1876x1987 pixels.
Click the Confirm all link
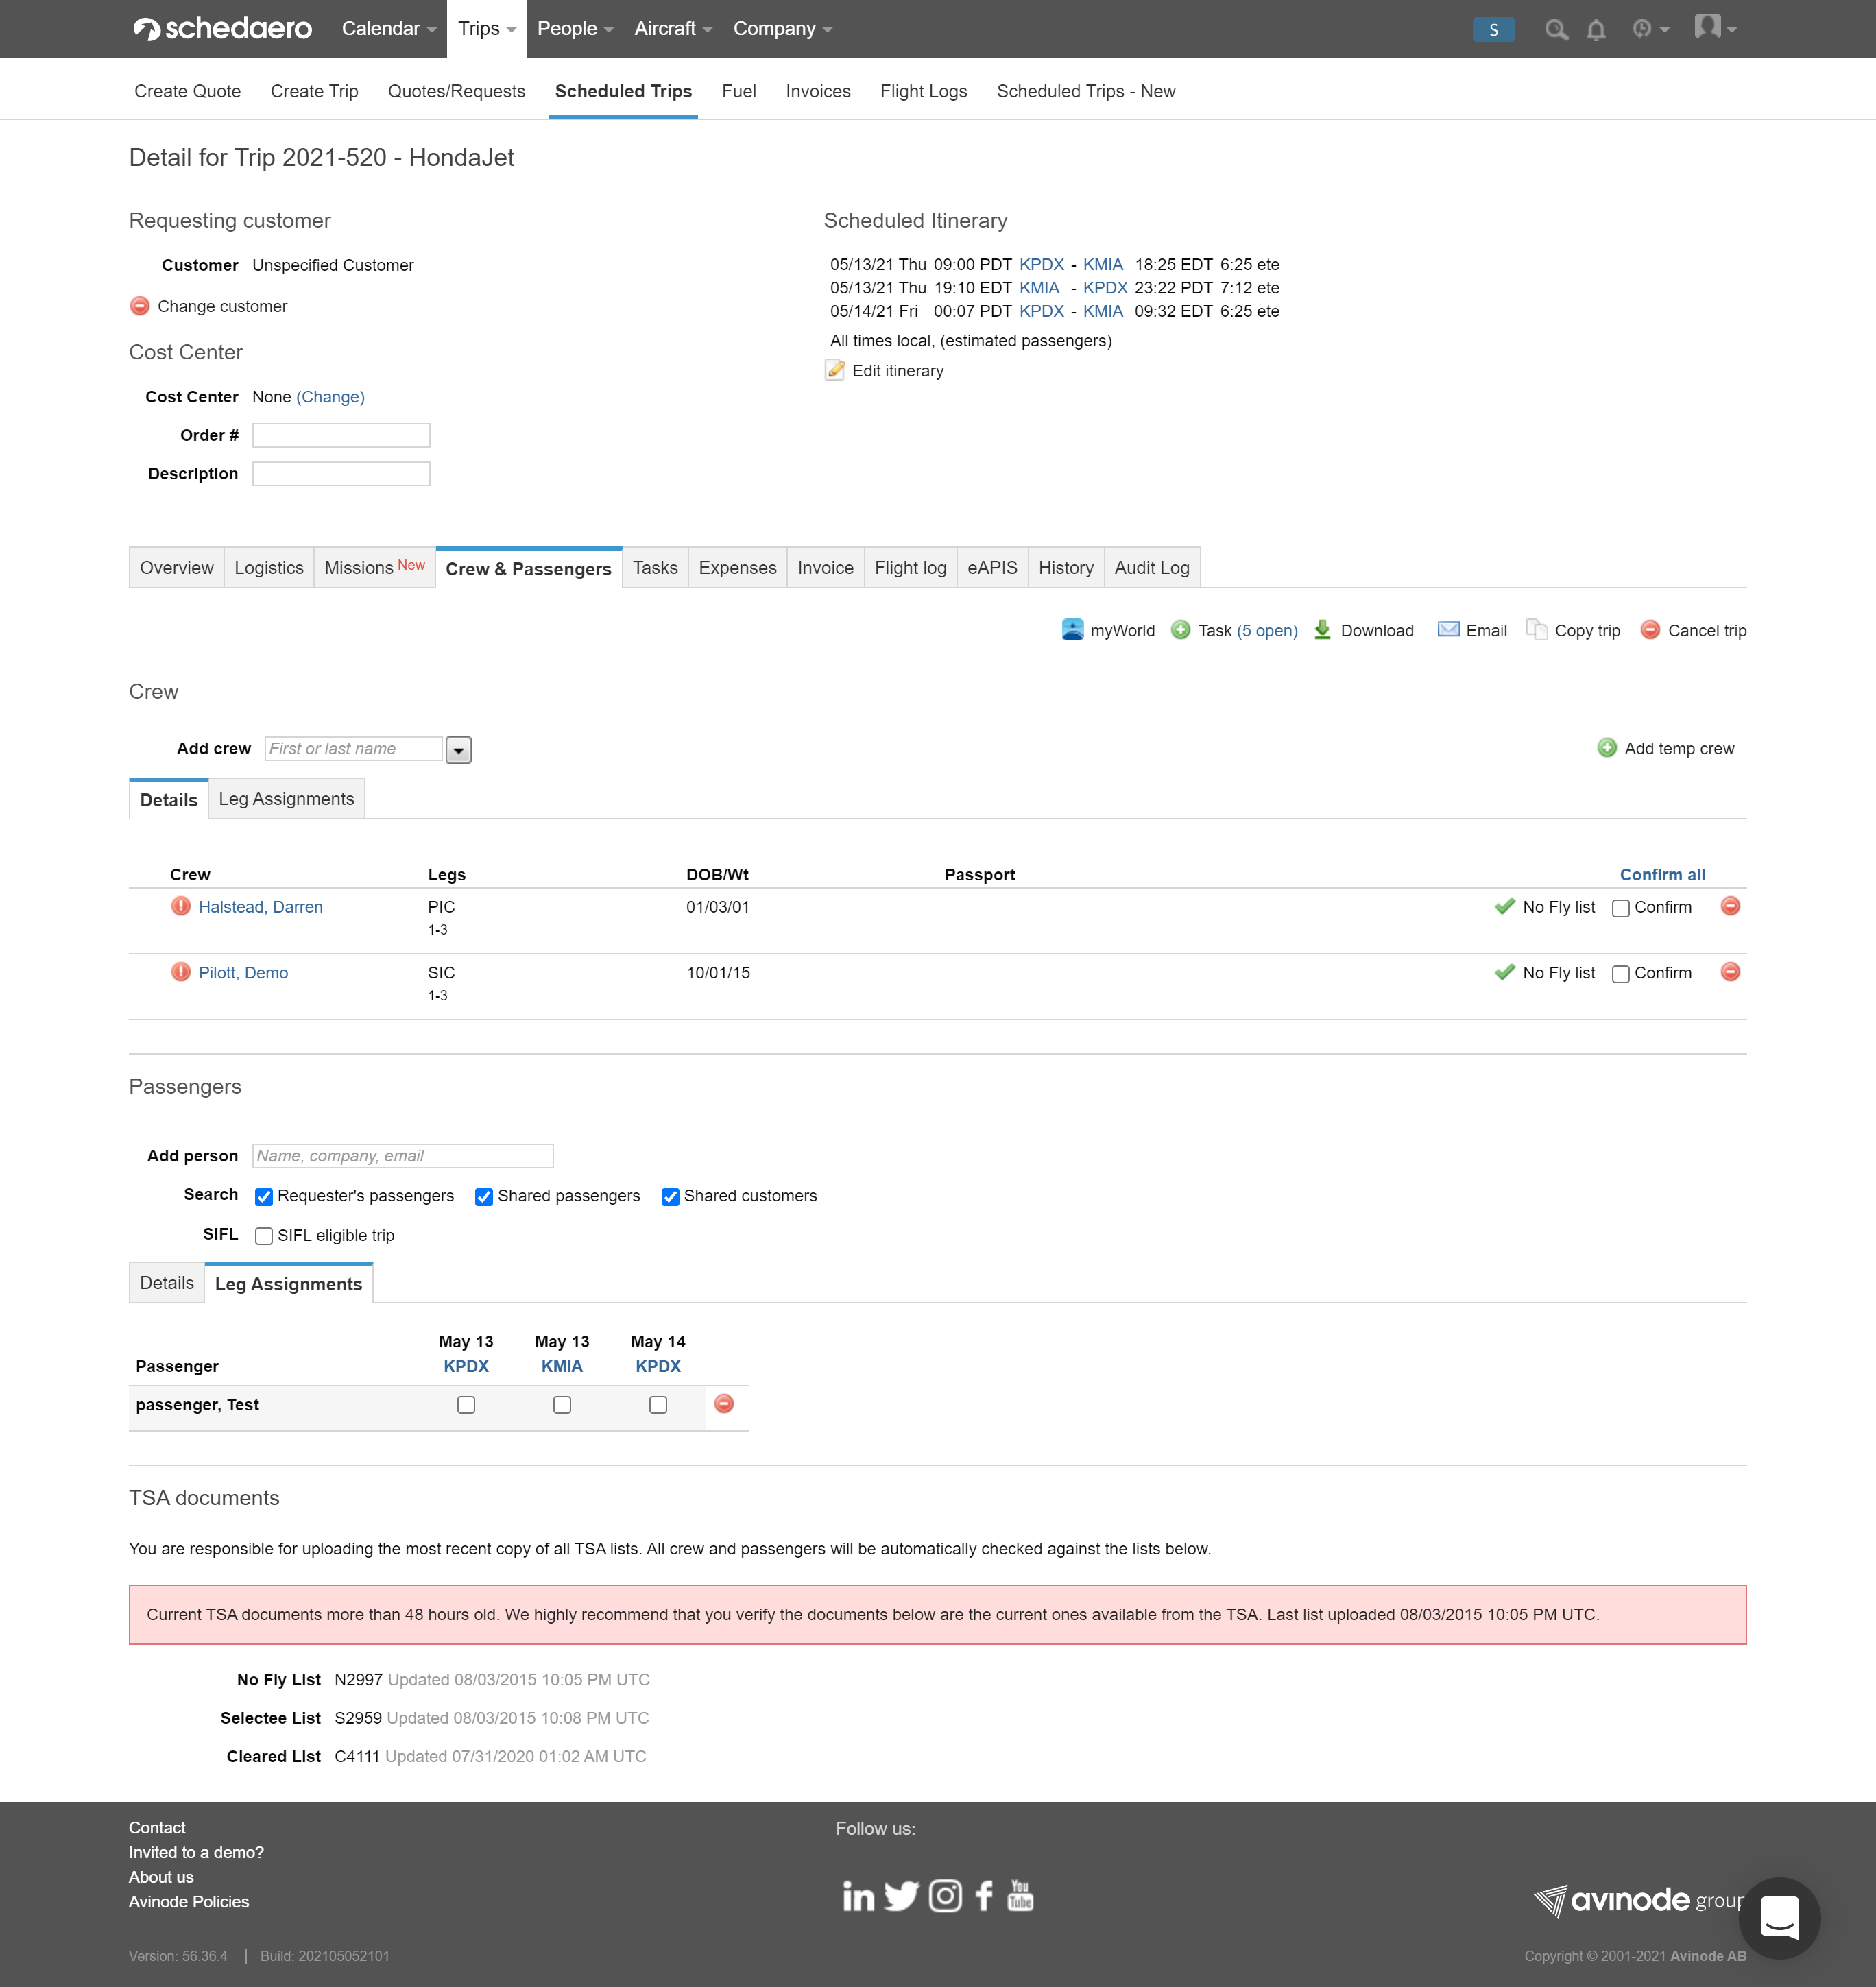[1662, 875]
